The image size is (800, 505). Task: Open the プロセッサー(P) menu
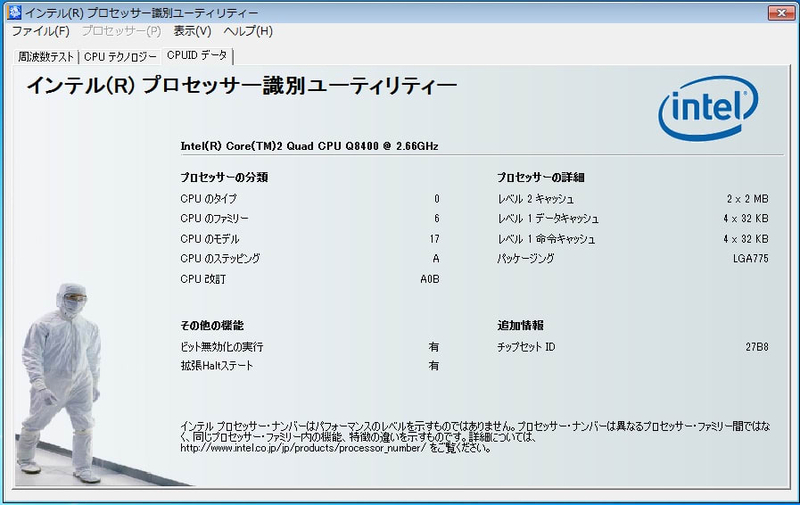(121, 31)
